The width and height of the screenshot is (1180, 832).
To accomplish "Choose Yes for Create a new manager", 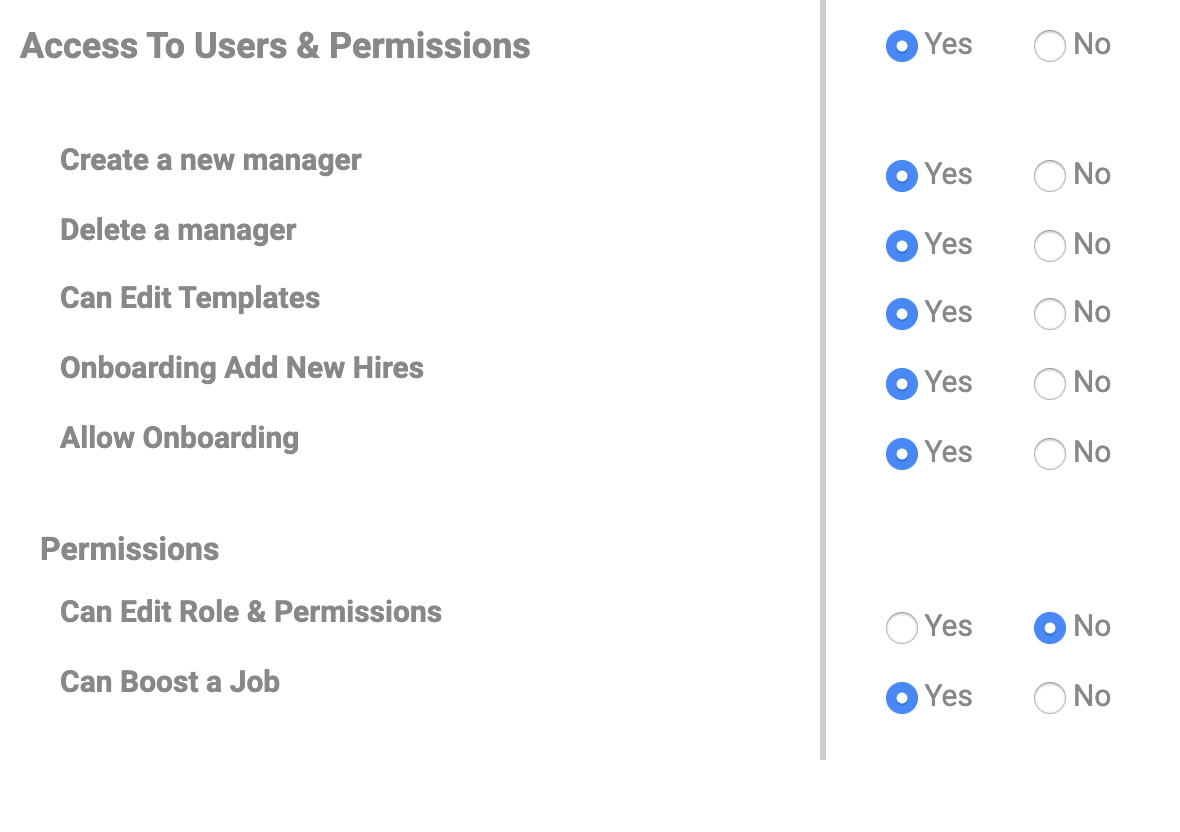I will pyautogui.click(x=902, y=176).
